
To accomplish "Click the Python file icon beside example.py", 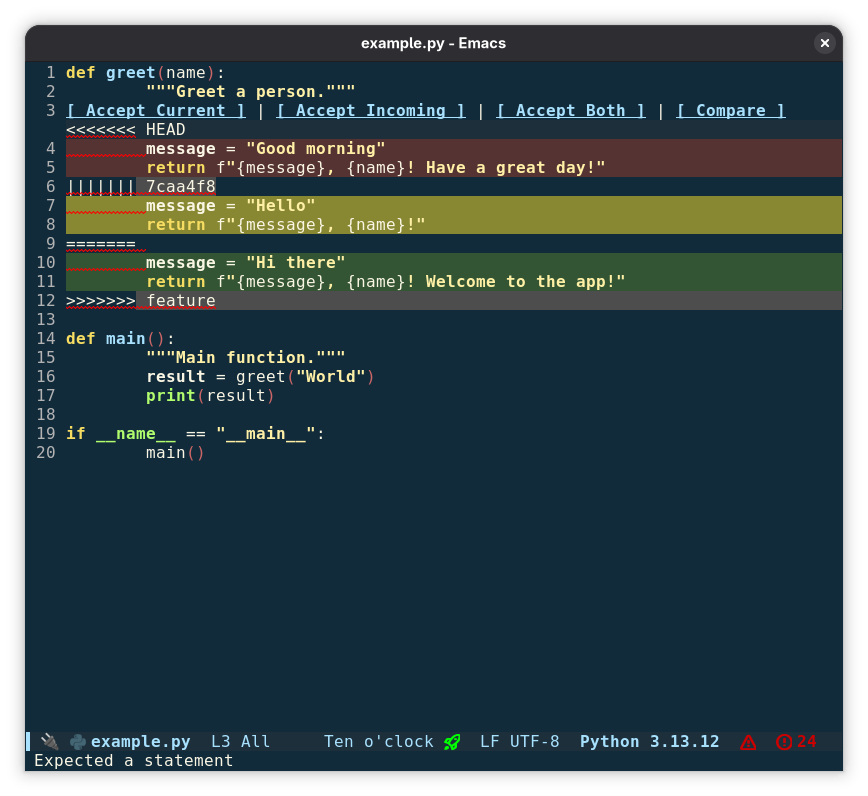I will (77, 742).
